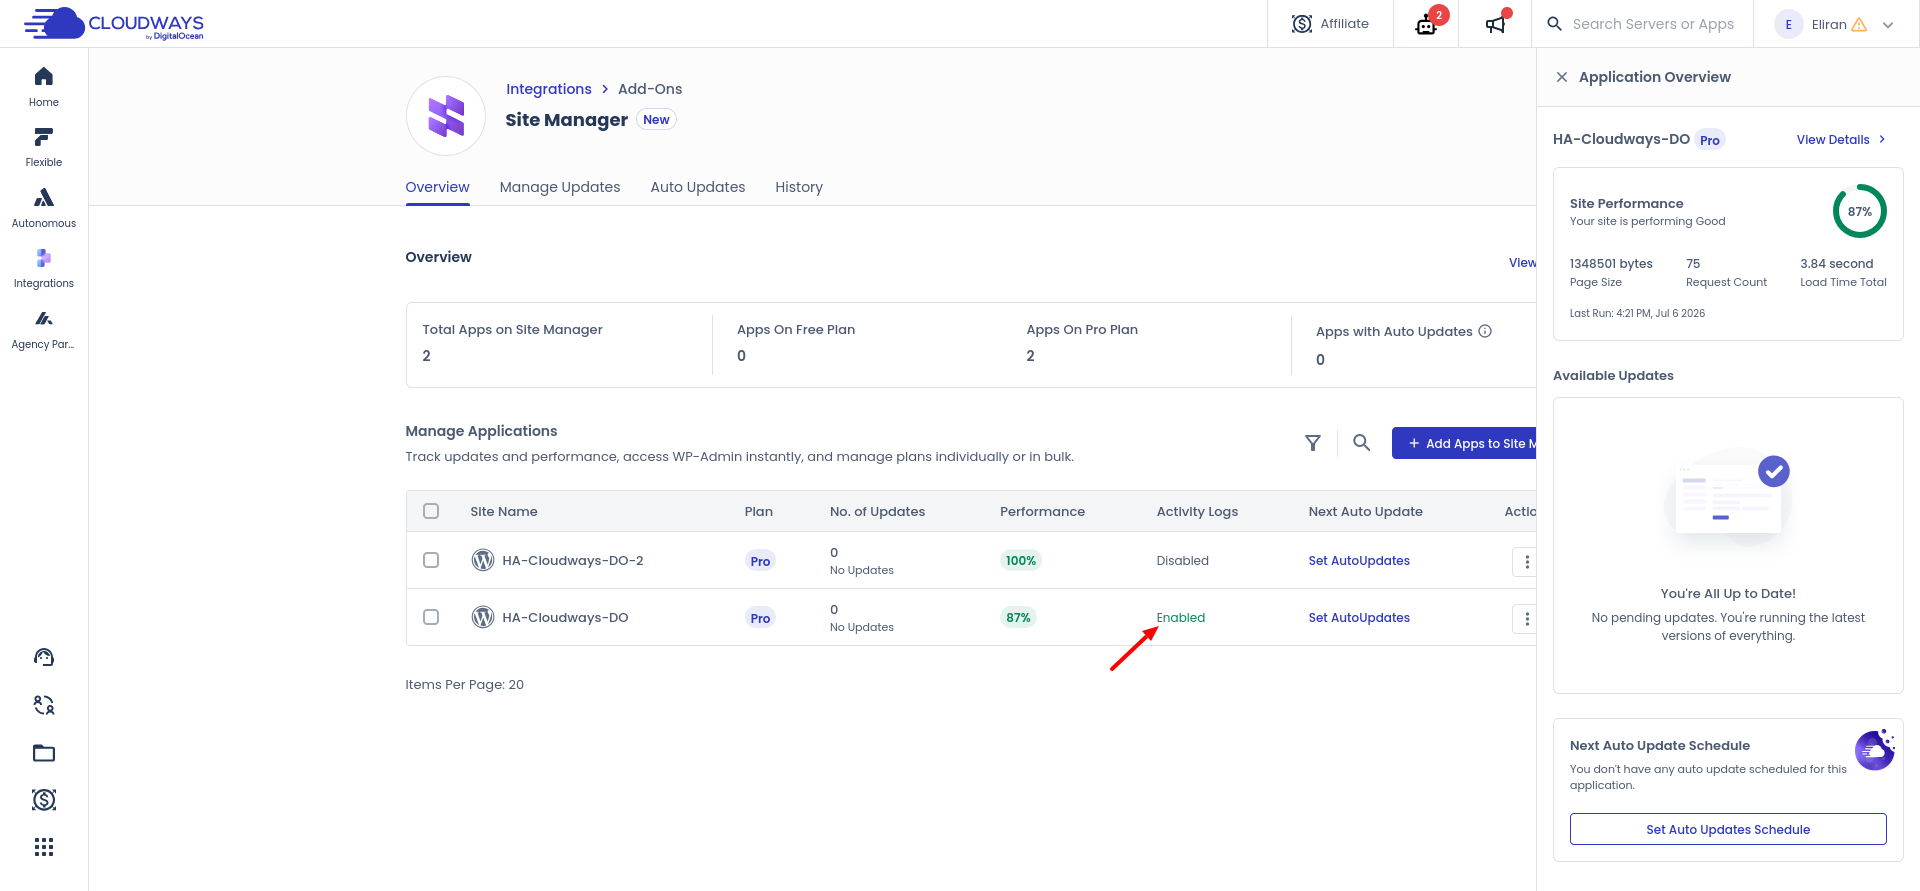Viewport: 1920px width, 891px height.
Task: Click the purple cloud schedule icon
Action: (x=1875, y=749)
